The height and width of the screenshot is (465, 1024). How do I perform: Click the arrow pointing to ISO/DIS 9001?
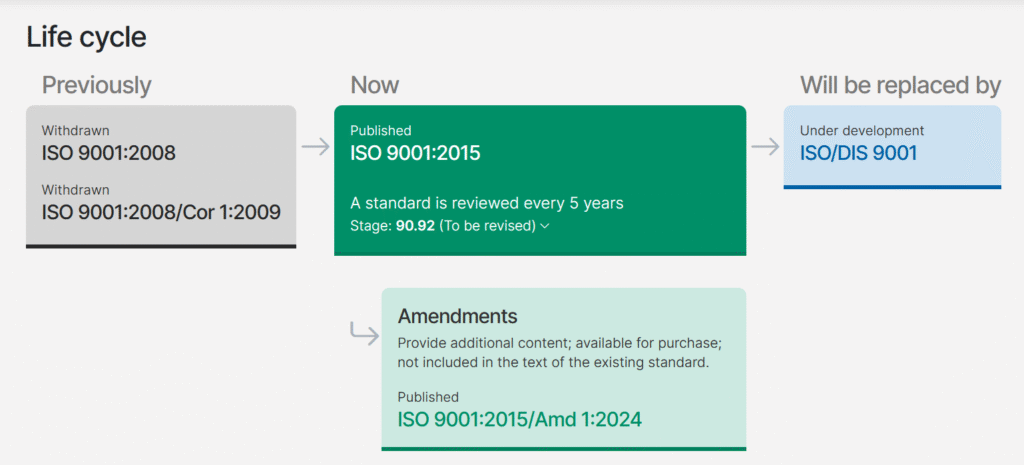pyautogui.click(x=765, y=147)
